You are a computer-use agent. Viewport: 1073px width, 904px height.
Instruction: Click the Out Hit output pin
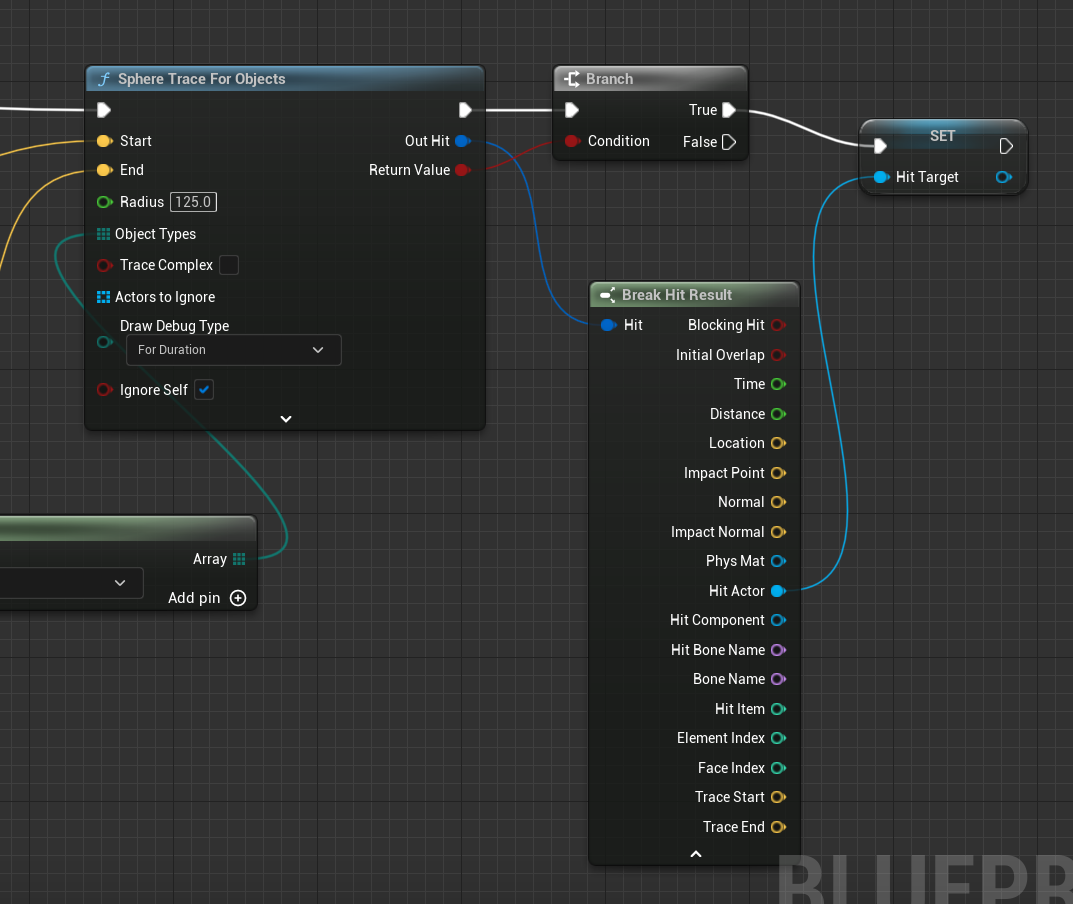tap(463, 141)
